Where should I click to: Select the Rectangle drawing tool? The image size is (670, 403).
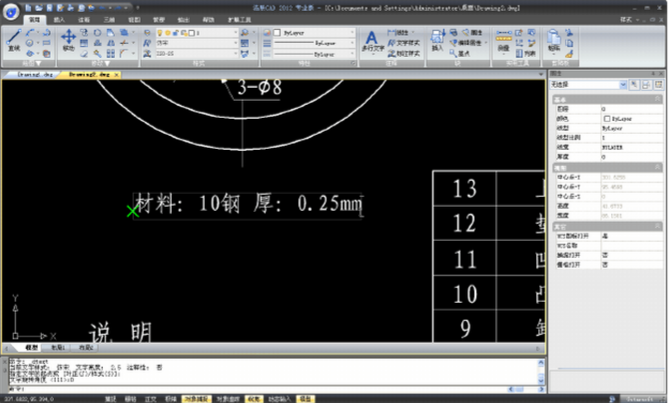coord(47,43)
